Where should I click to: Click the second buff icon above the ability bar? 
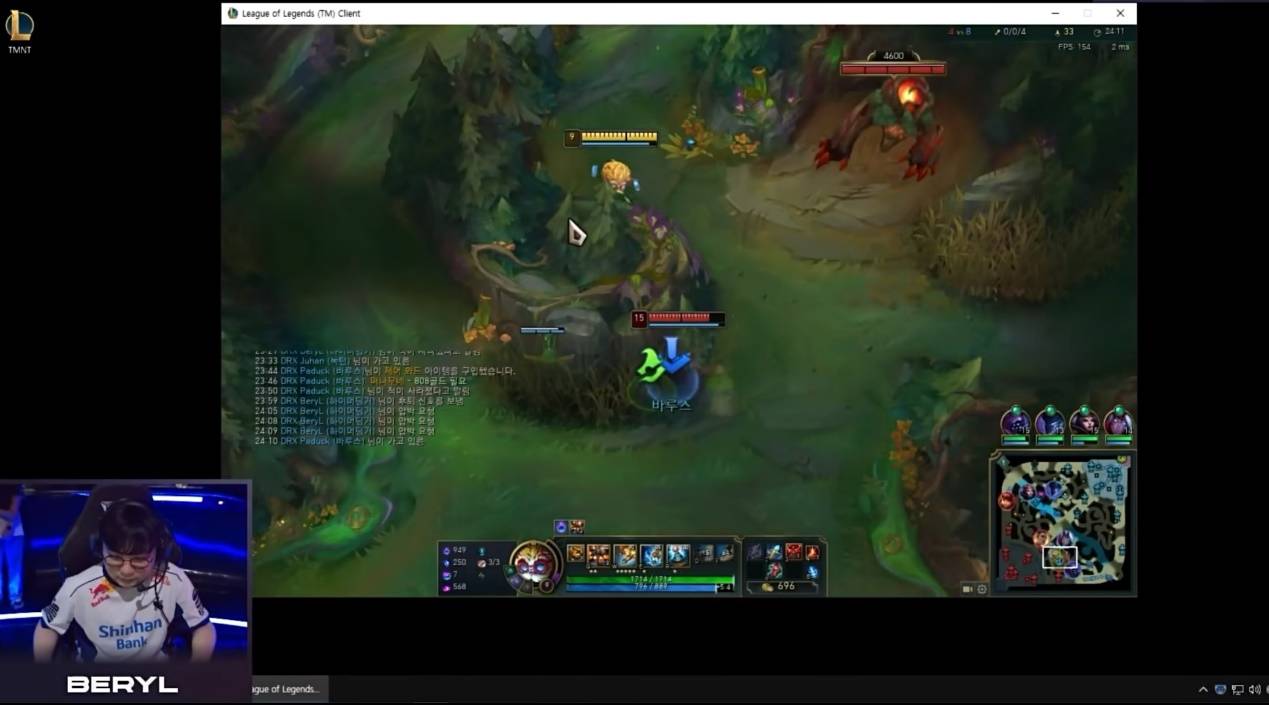coord(577,527)
